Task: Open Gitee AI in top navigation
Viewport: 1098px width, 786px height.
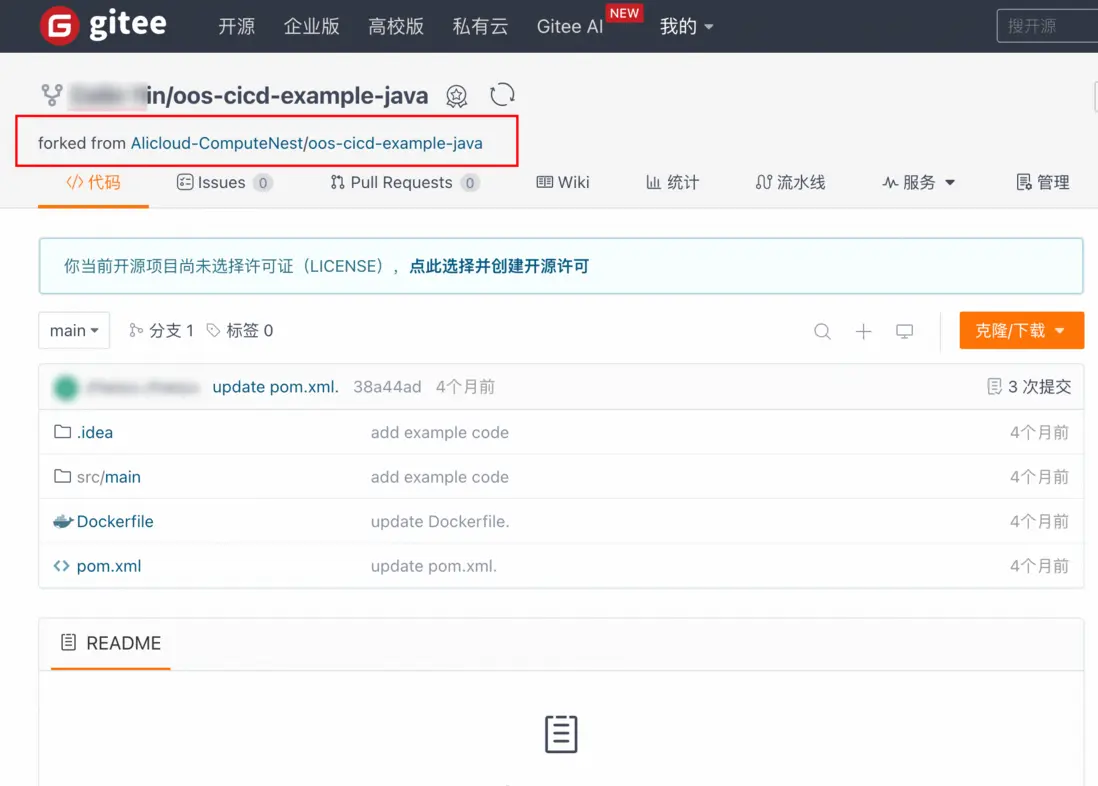Action: [569, 27]
